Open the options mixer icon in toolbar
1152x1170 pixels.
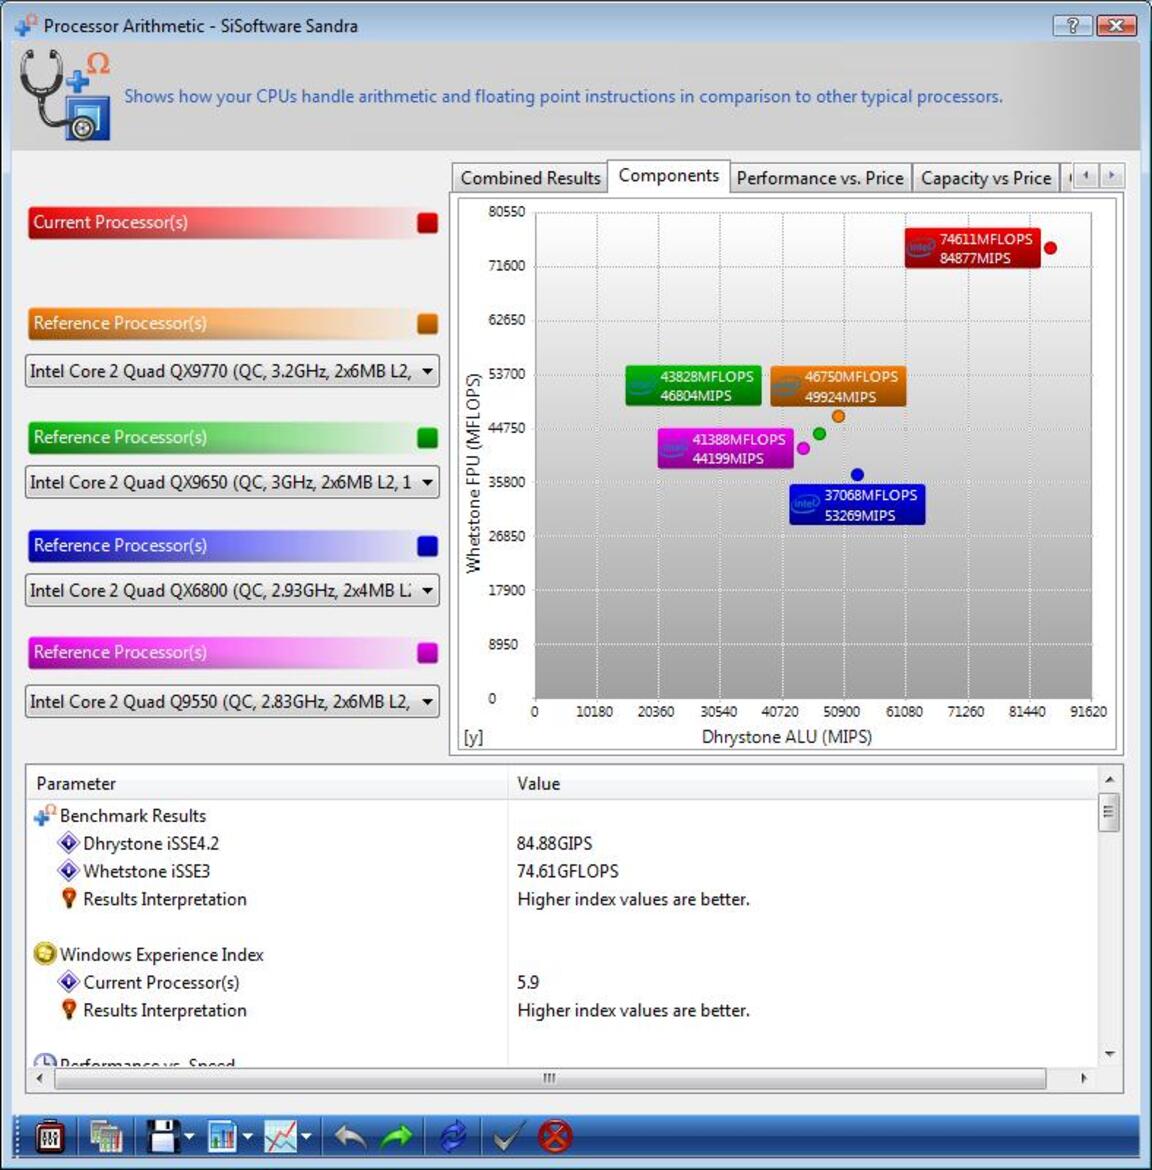(50, 1137)
